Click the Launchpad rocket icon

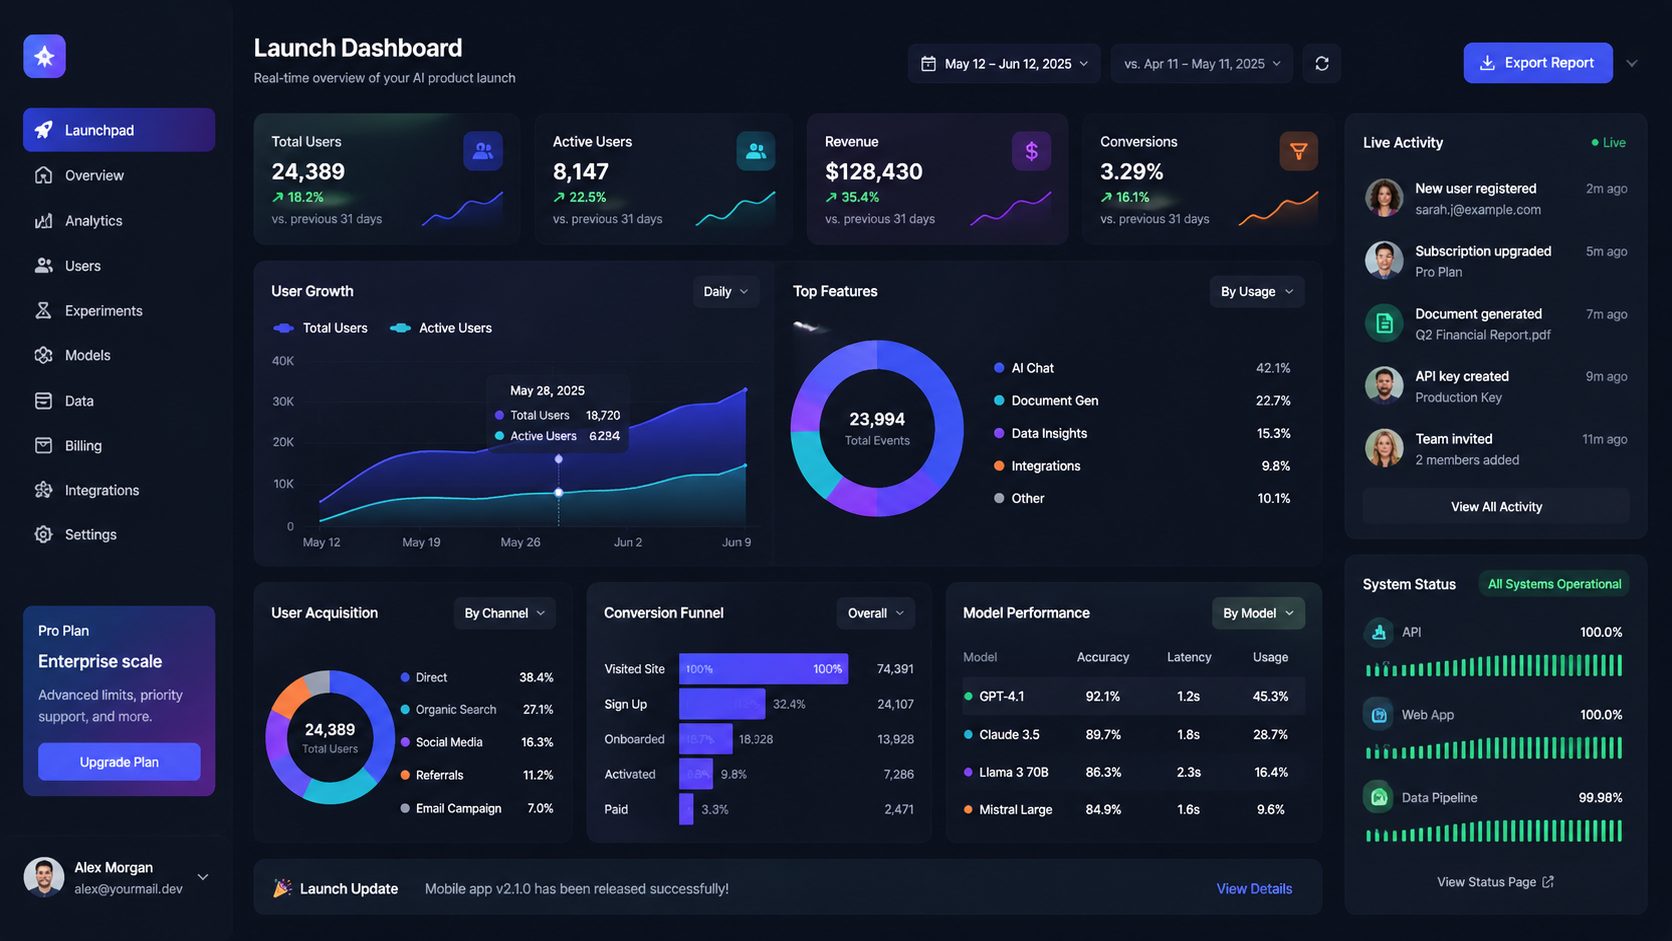(43, 130)
